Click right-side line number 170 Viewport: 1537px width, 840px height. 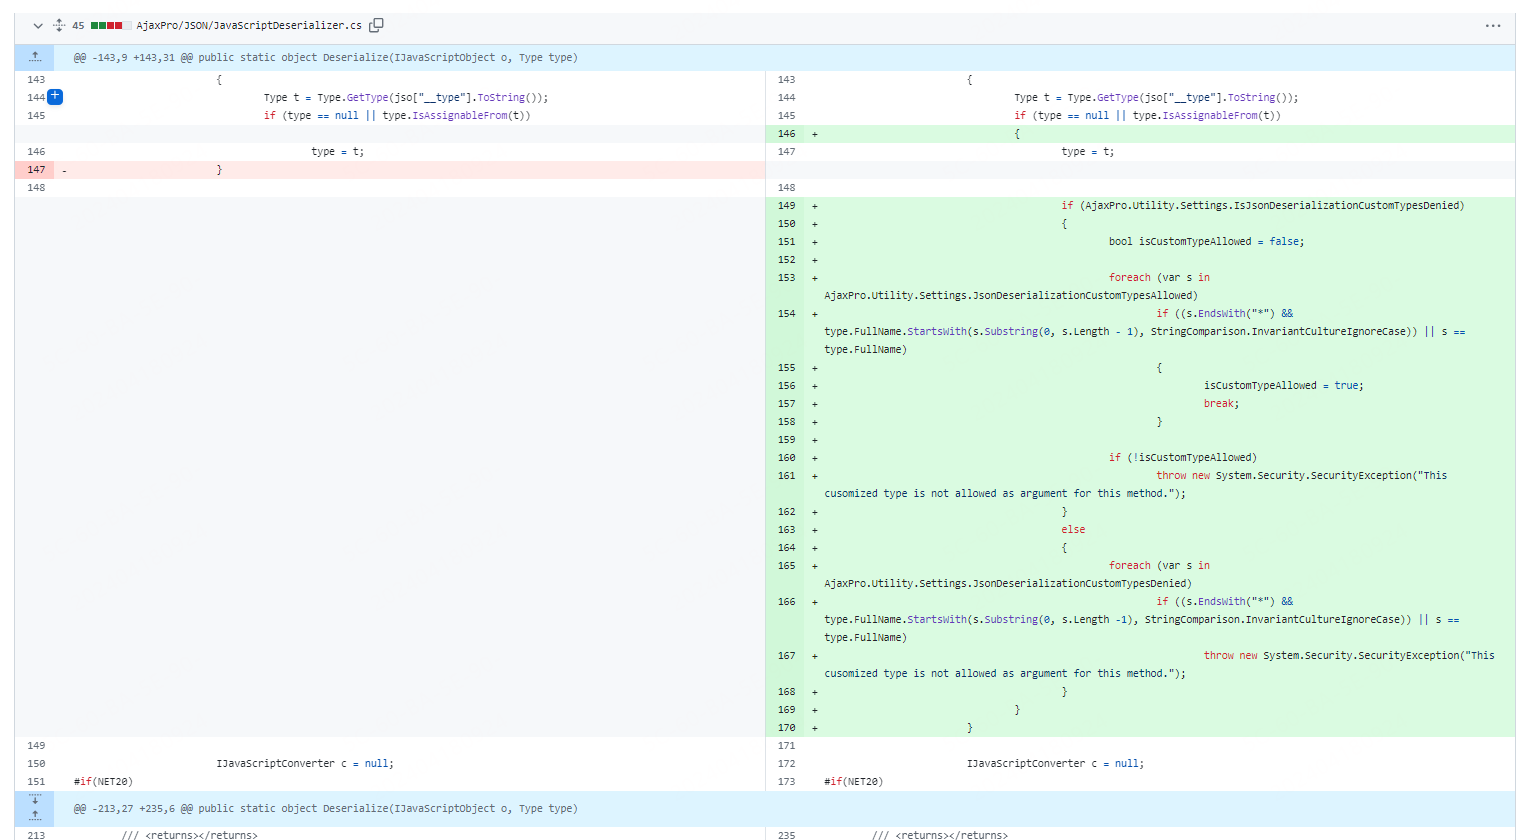pyautogui.click(x=786, y=728)
